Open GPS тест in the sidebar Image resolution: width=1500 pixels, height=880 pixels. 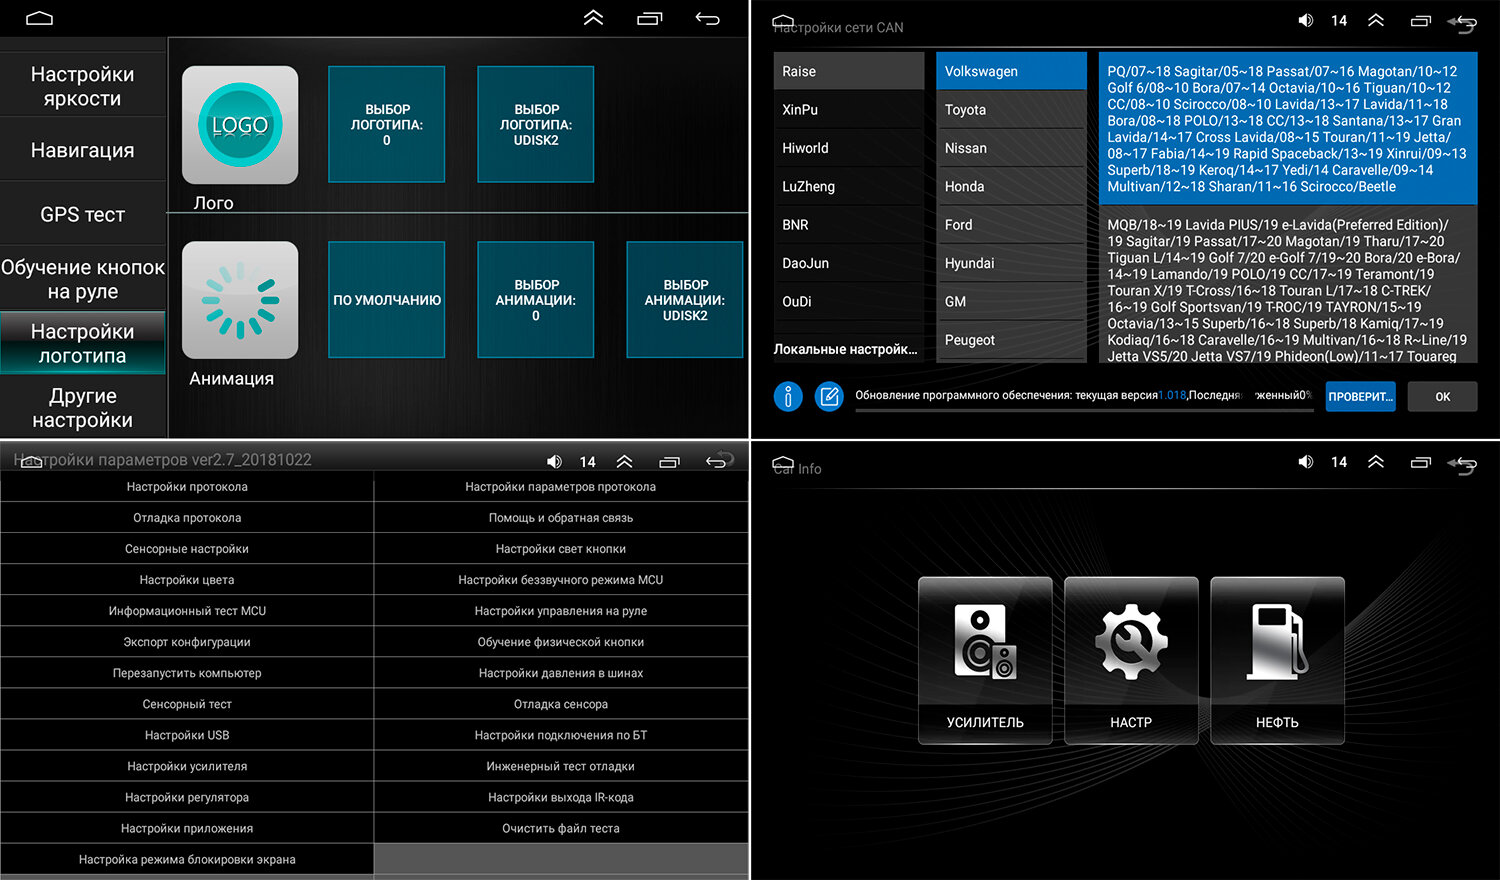tap(83, 214)
